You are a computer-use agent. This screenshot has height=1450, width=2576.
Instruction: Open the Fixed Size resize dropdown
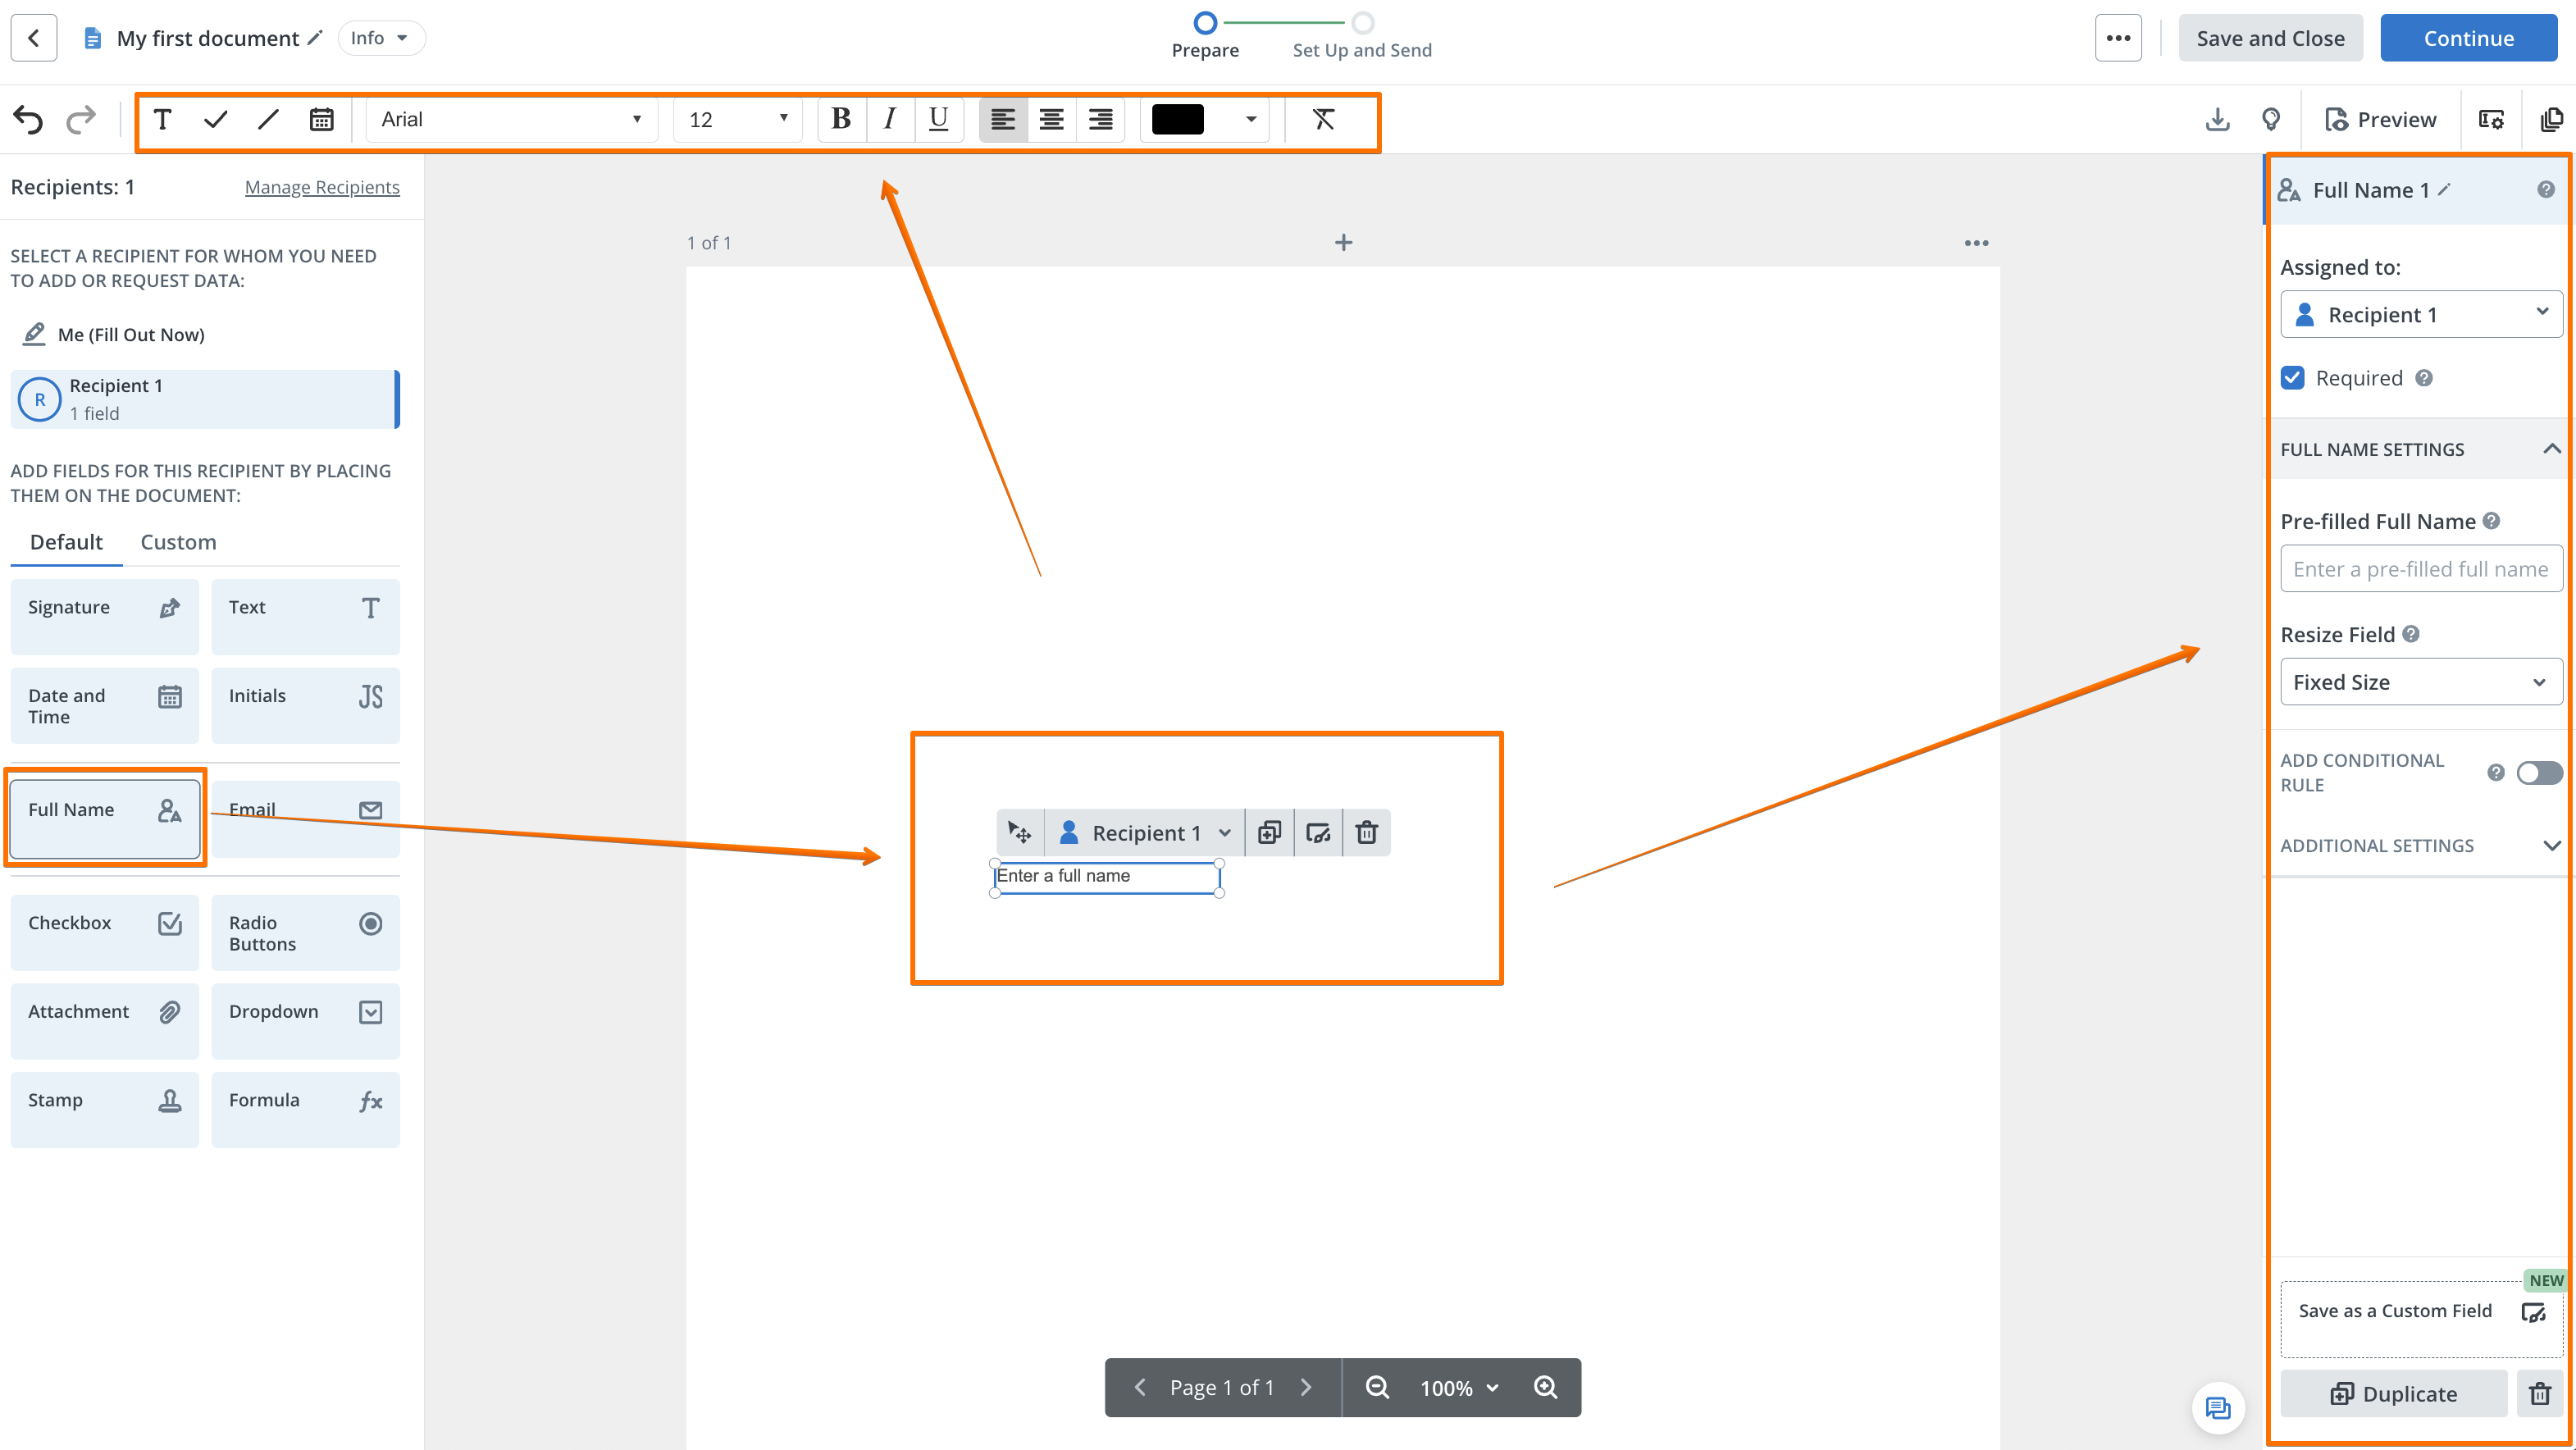[2420, 682]
